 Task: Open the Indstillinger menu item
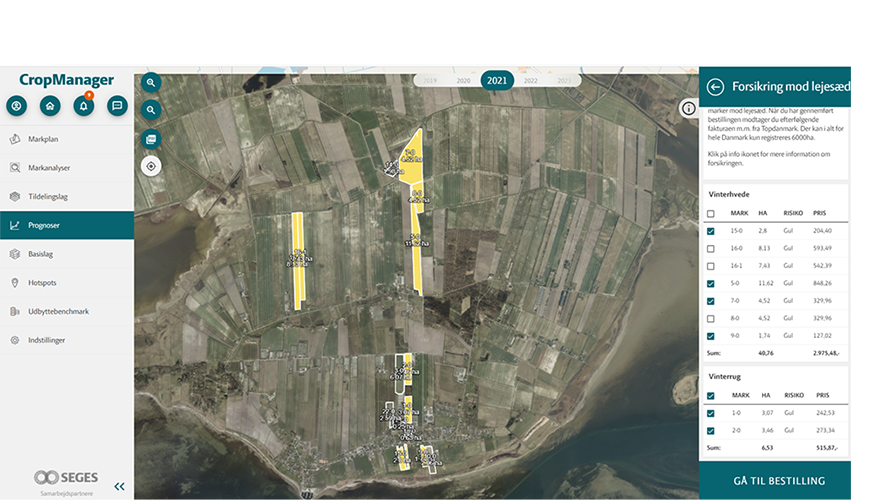67,340
